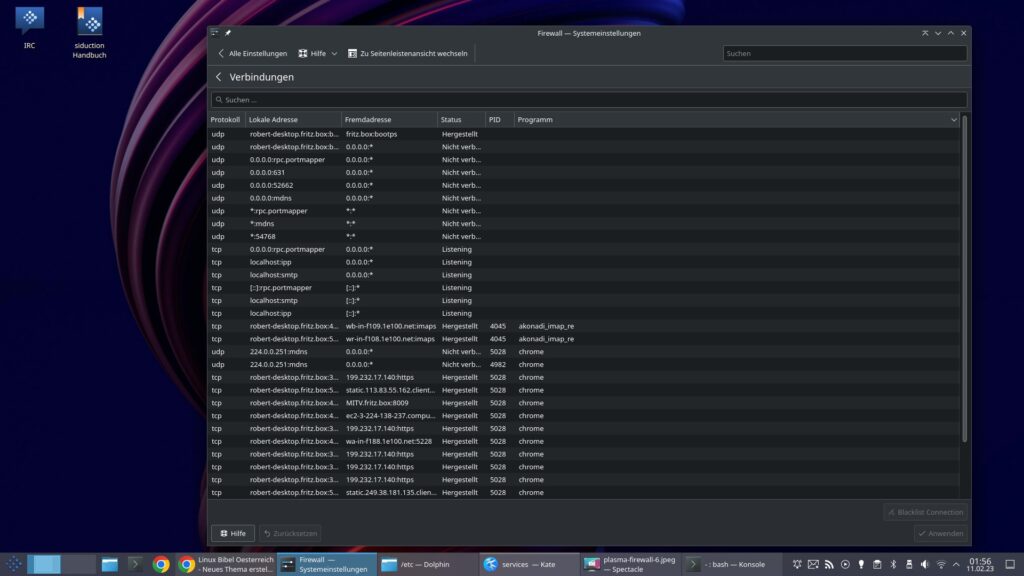The height and width of the screenshot is (576, 1024).
Task: Expand hidden system tray icons arrow
Action: 956,564
